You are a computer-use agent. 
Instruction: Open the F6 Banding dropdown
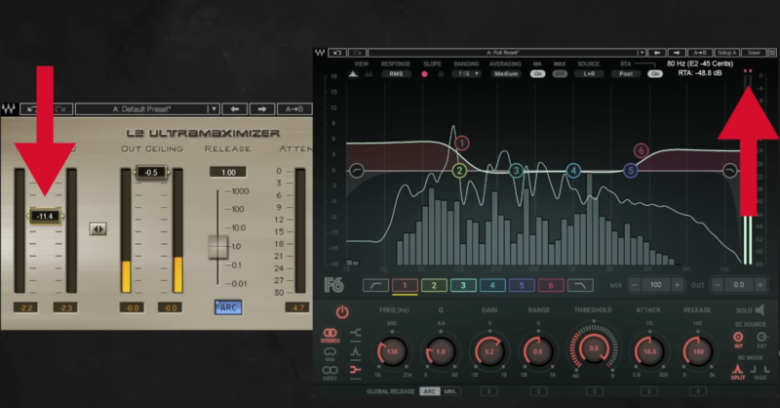tap(467, 74)
